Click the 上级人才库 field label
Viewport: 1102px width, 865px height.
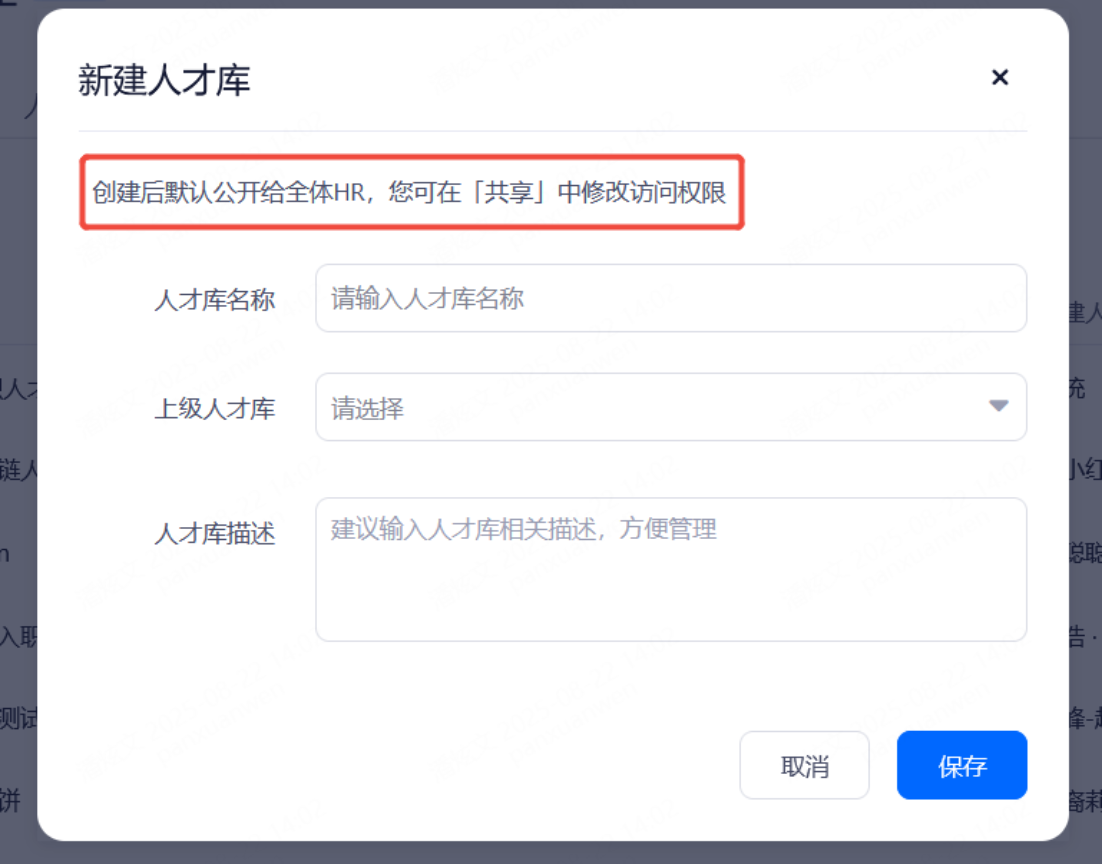tap(214, 408)
